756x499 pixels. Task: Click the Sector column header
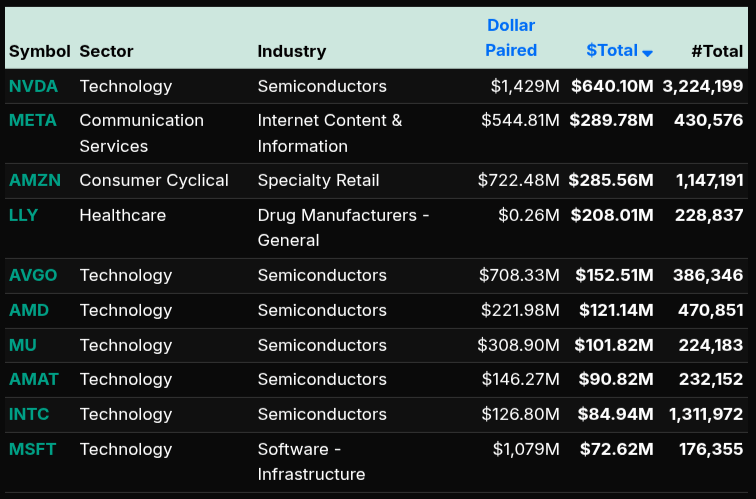106,51
